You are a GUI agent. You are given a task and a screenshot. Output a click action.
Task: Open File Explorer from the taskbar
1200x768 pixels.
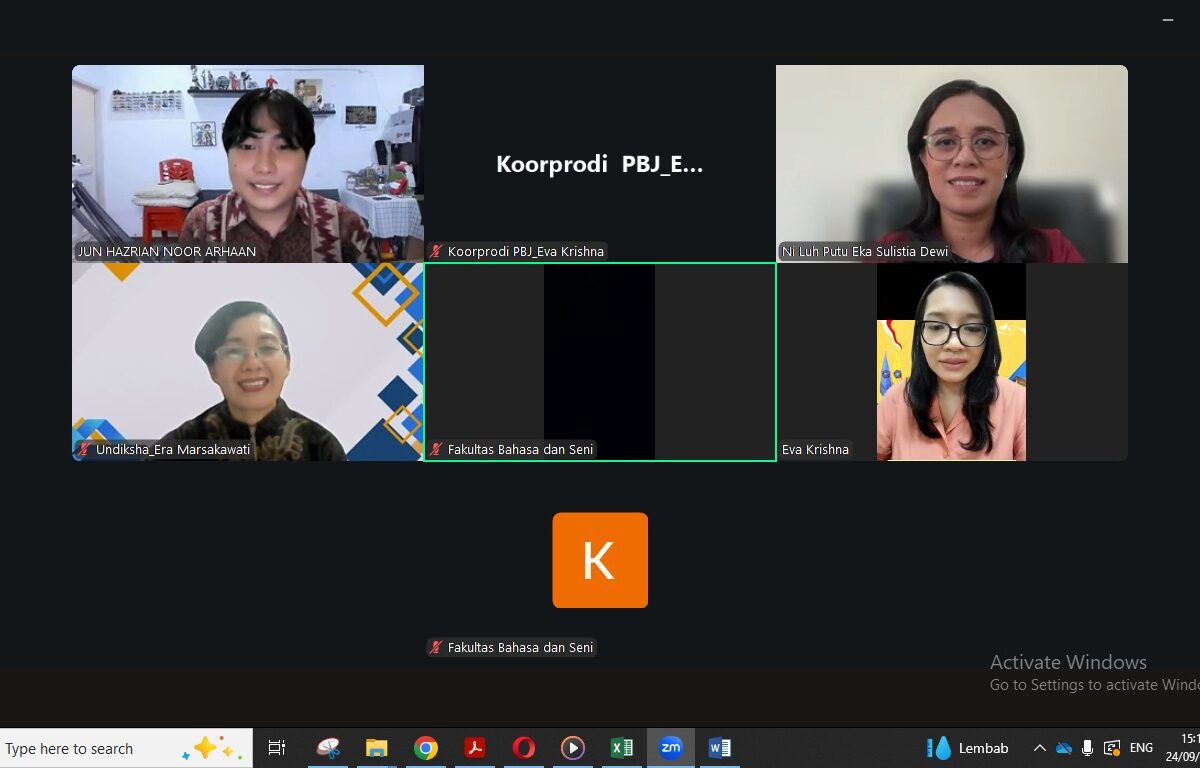click(x=377, y=748)
